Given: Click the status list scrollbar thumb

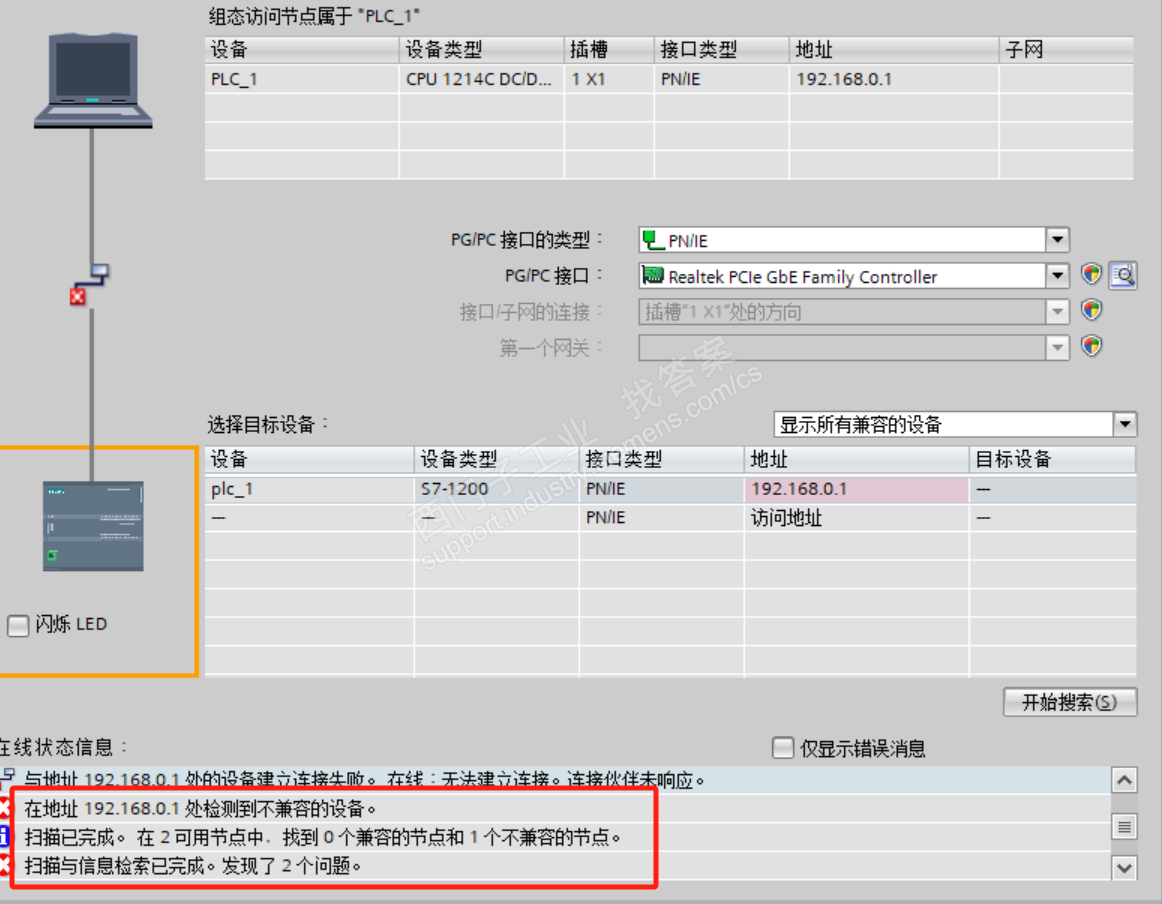Looking at the screenshot, I should coord(1124,826).
